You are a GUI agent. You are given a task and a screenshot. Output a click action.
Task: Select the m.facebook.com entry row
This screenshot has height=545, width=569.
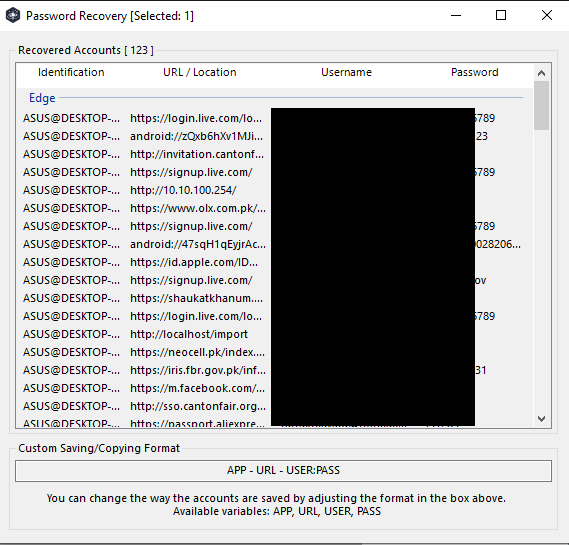(274, 388)
